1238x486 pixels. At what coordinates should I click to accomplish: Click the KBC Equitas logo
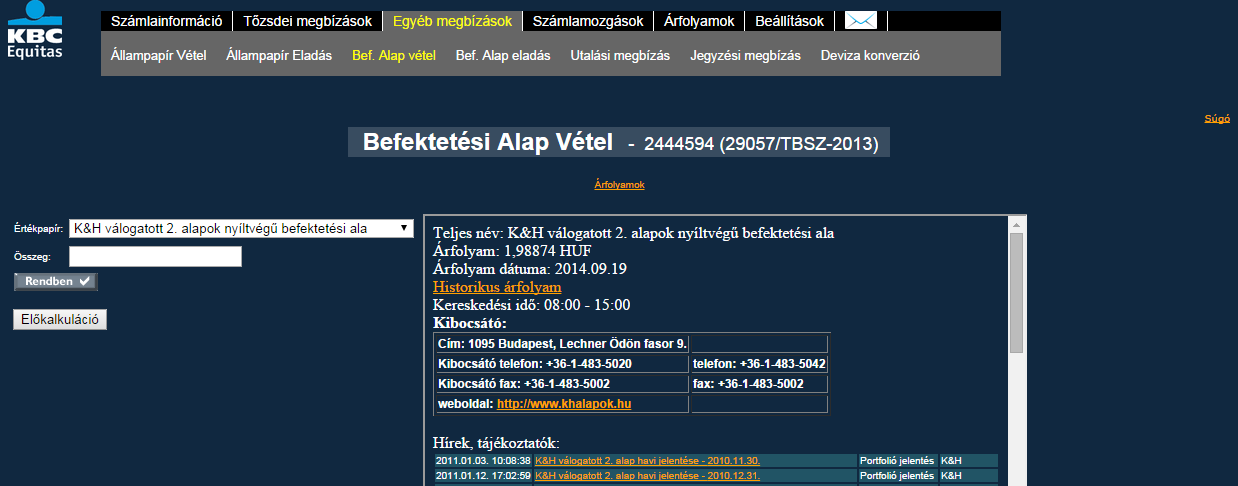point(33,30)
